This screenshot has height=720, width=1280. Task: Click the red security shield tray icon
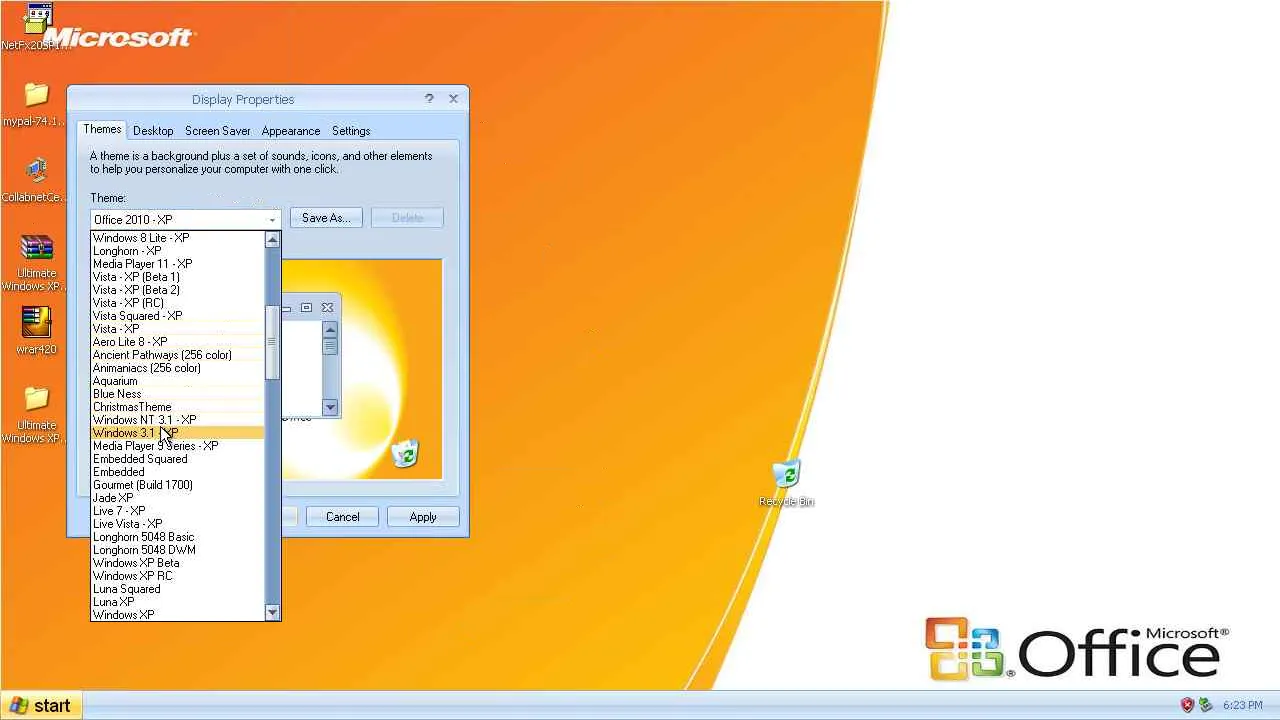1187,705
